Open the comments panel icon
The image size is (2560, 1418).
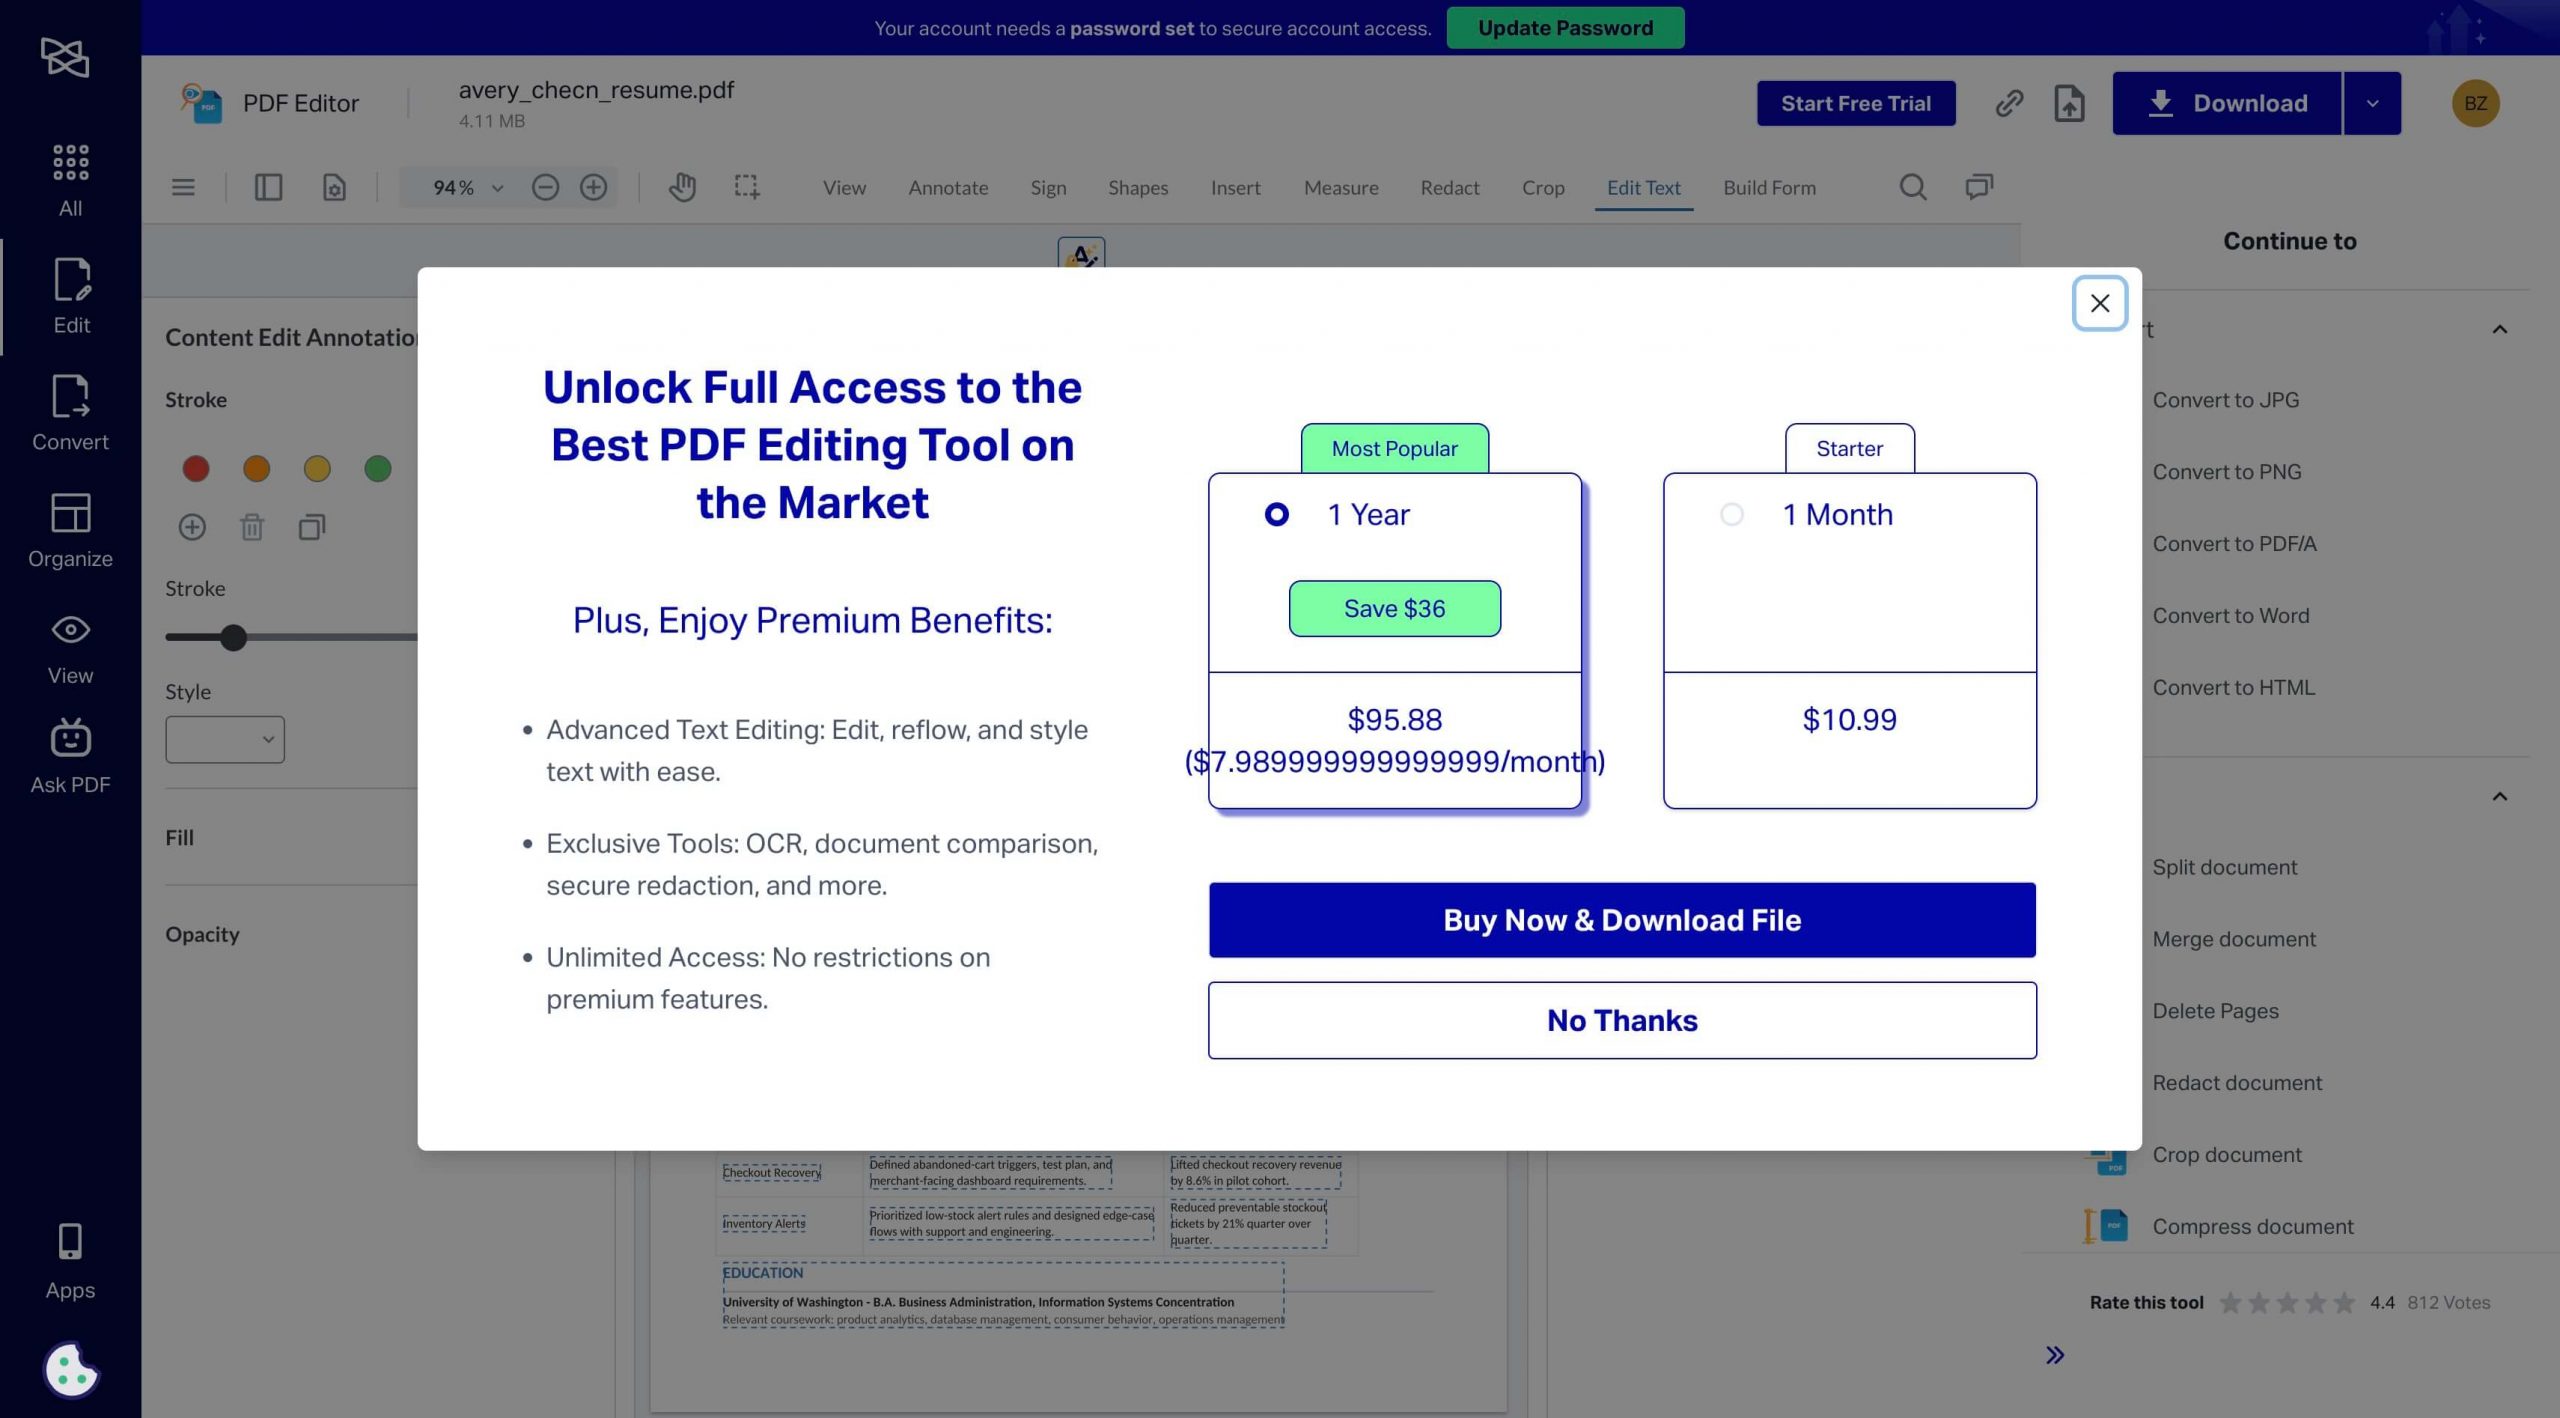click(1979, 186)
